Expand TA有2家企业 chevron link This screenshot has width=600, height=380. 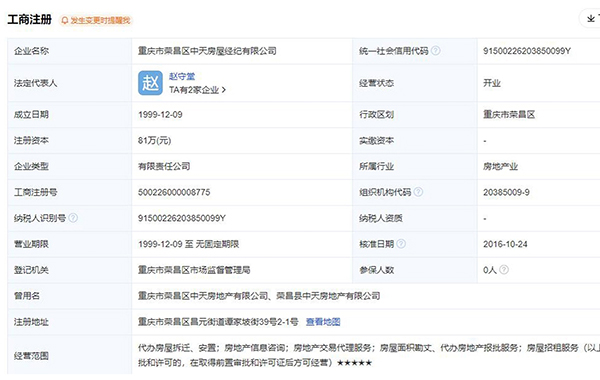click(x=197, y=90)
